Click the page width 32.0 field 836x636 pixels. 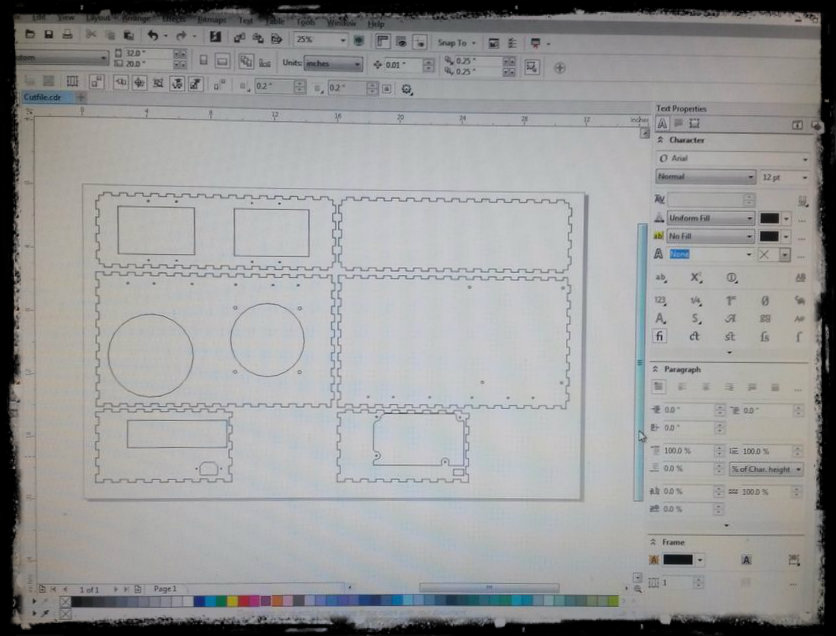(x=148, y=53)
